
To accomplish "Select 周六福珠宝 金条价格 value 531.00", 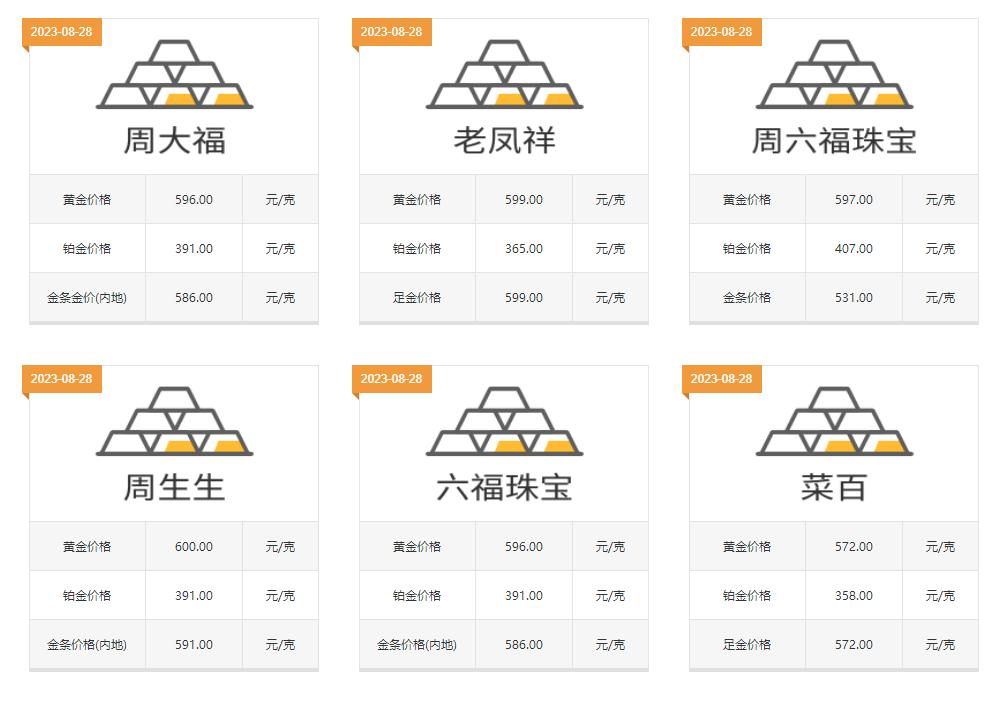I will [x=854, y=298].
